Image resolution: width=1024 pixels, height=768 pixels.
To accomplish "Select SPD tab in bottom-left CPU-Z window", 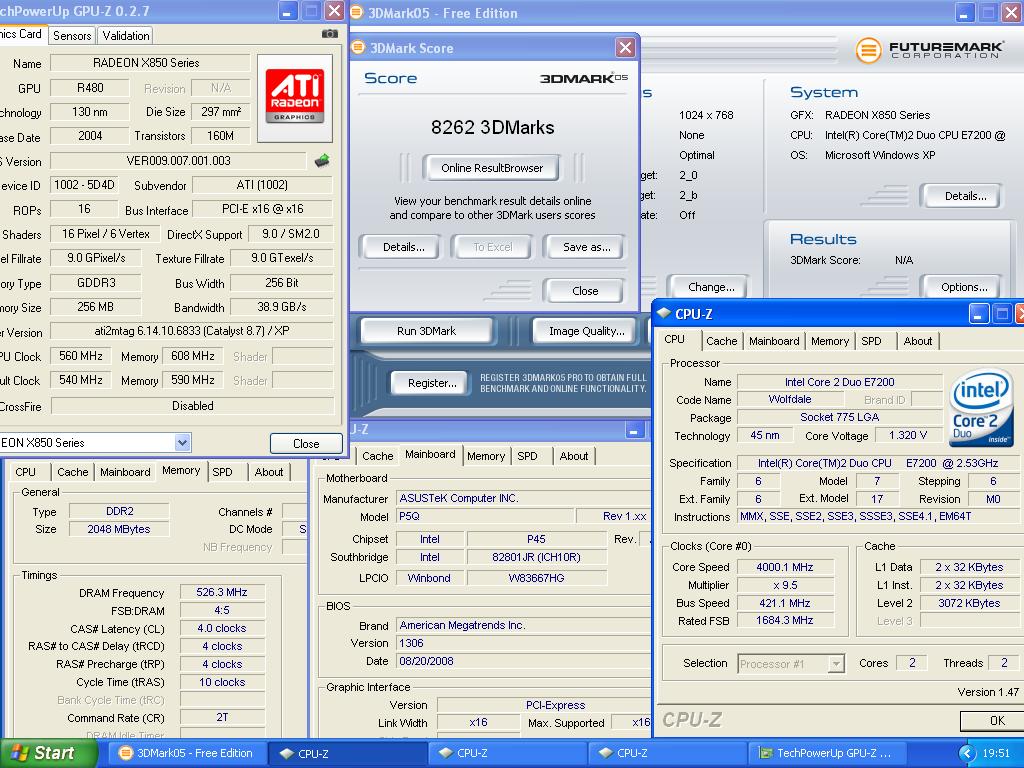I will tap(222, 472).
